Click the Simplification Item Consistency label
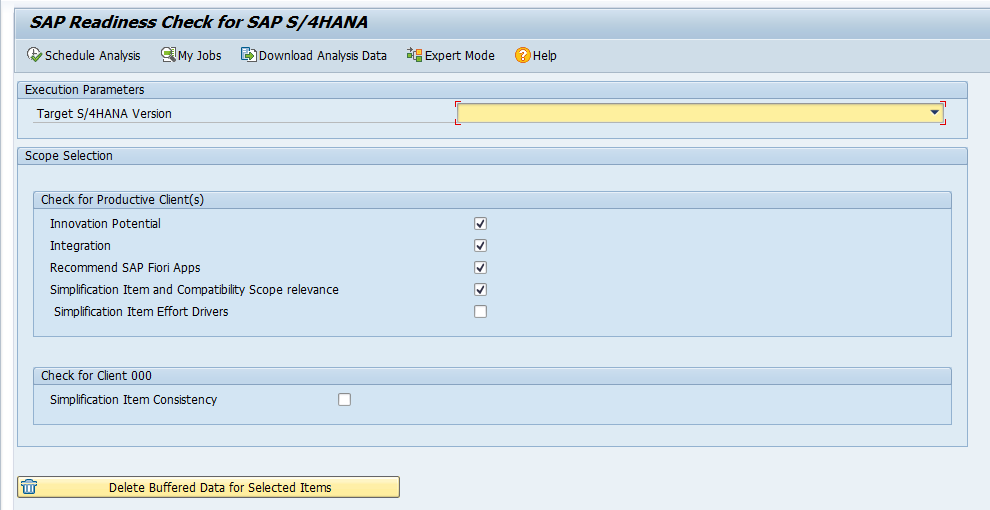 (133, 400)
